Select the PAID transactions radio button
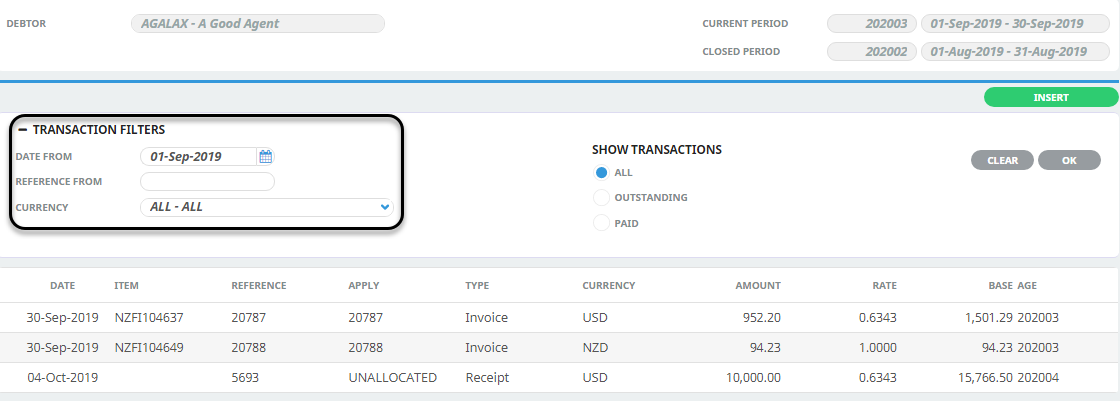This screenshot has height=401, width=1120. click(601, 223)
